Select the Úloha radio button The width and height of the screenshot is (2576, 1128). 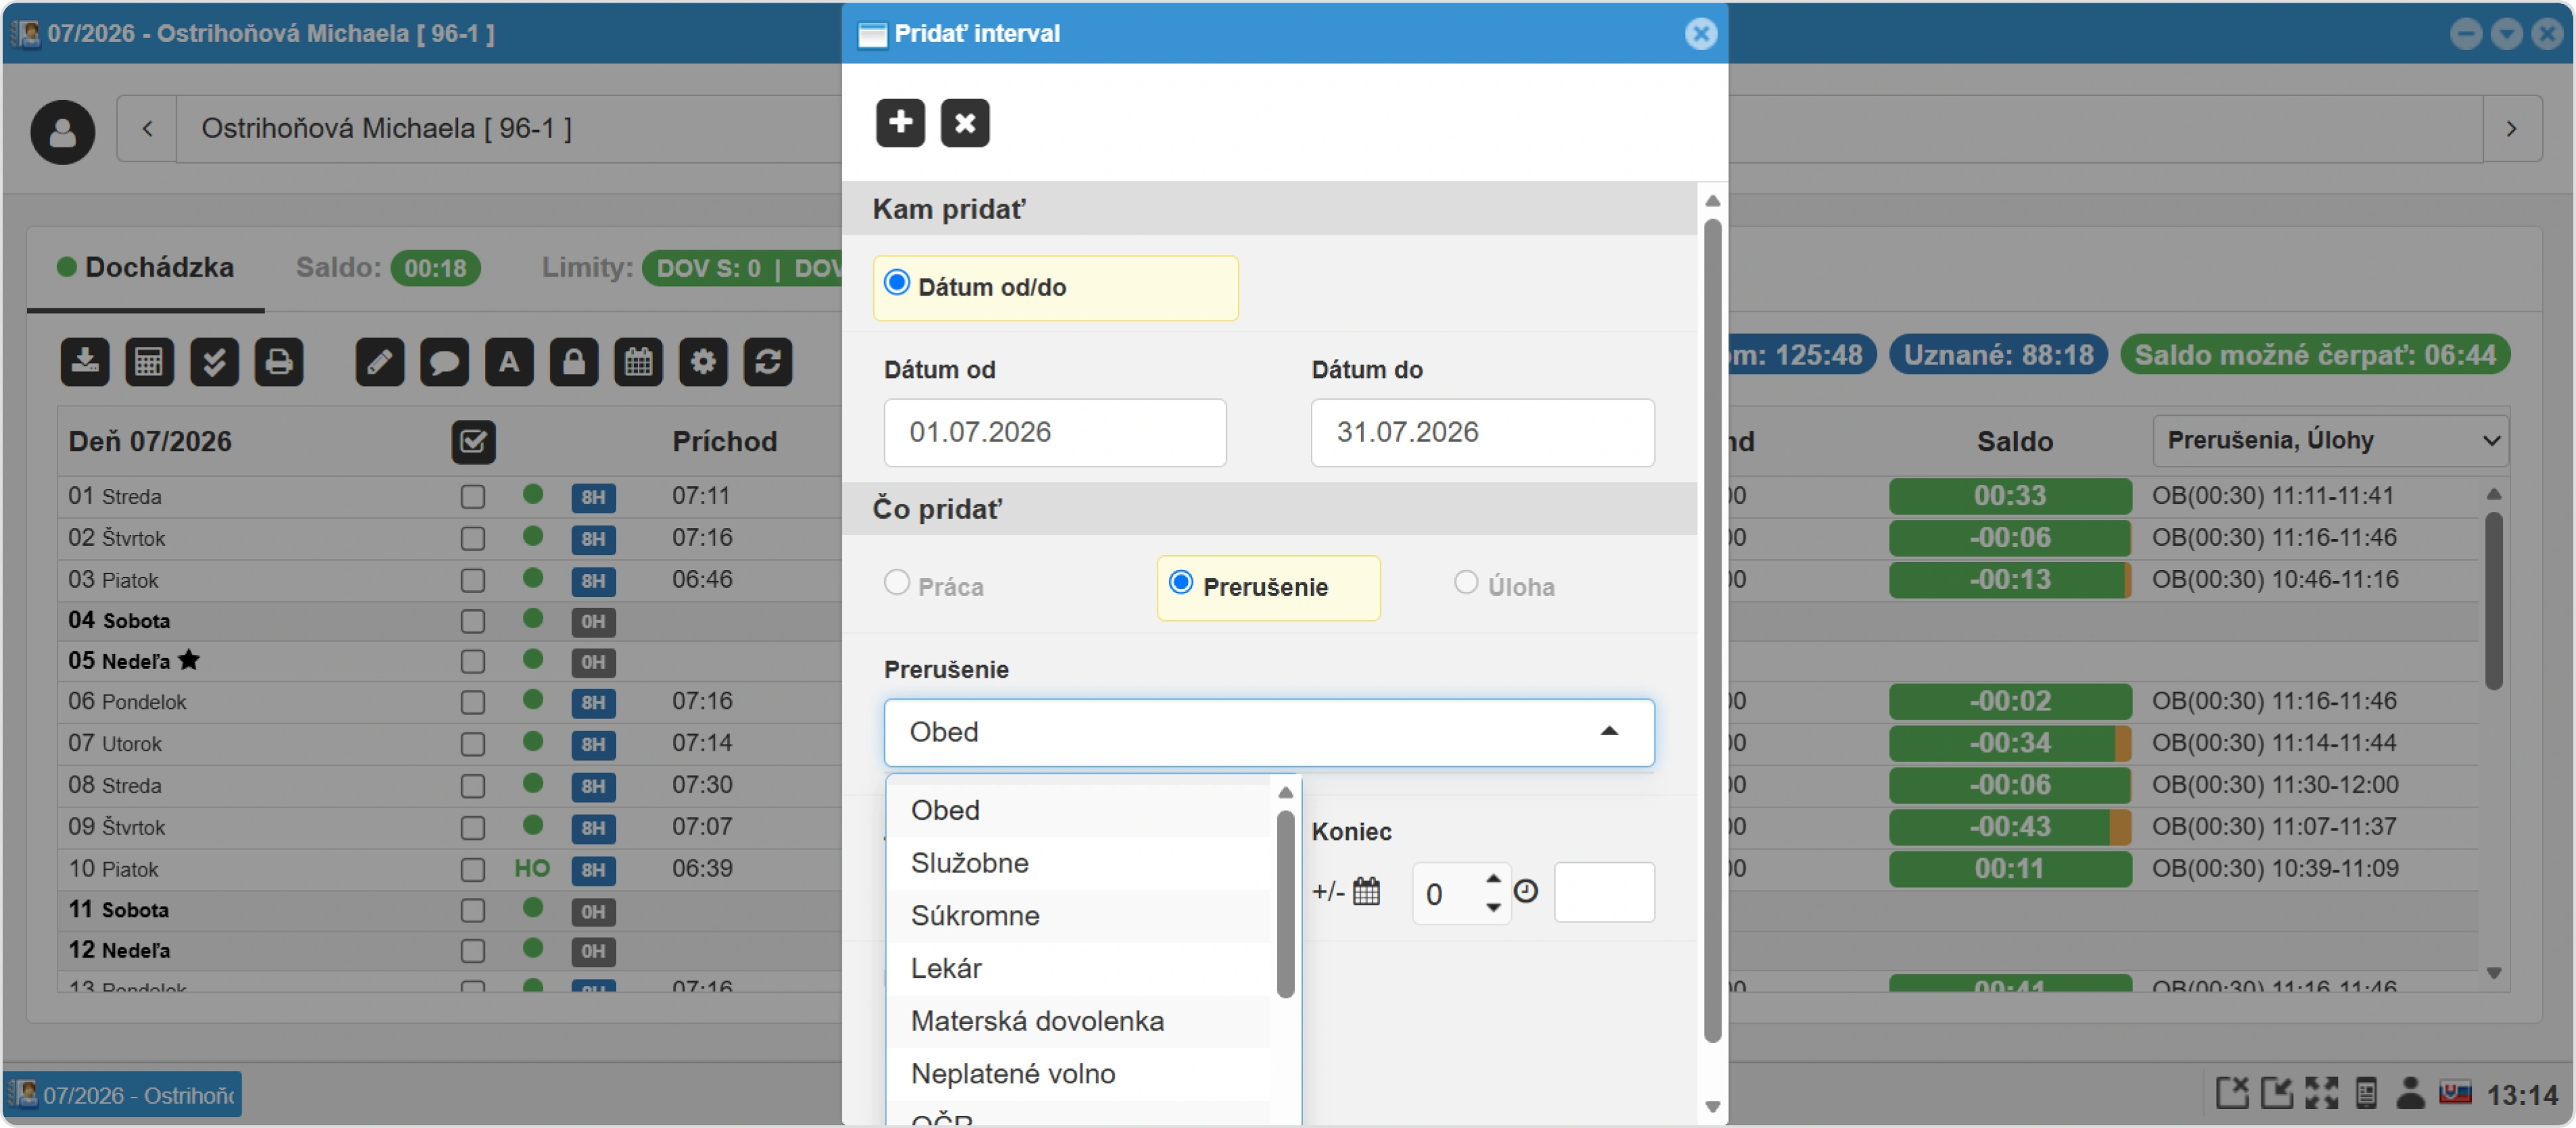(x=1466, y=583)
